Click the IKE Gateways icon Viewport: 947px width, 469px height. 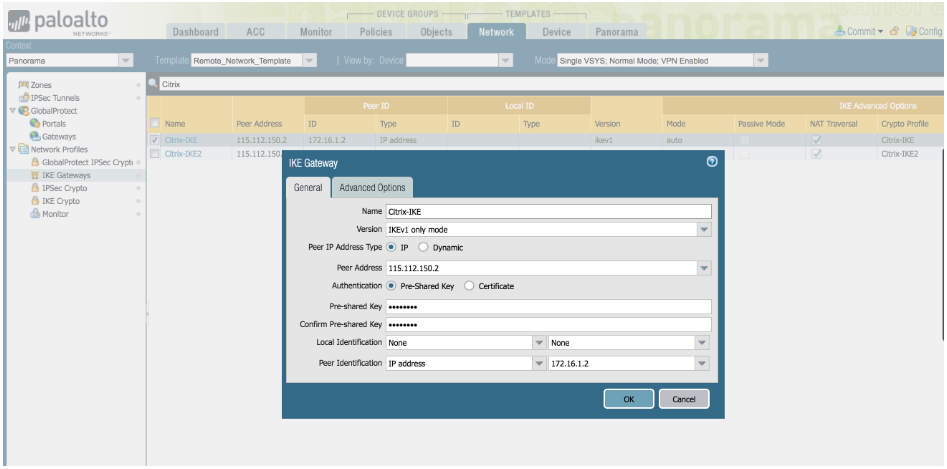pos(35,175)
